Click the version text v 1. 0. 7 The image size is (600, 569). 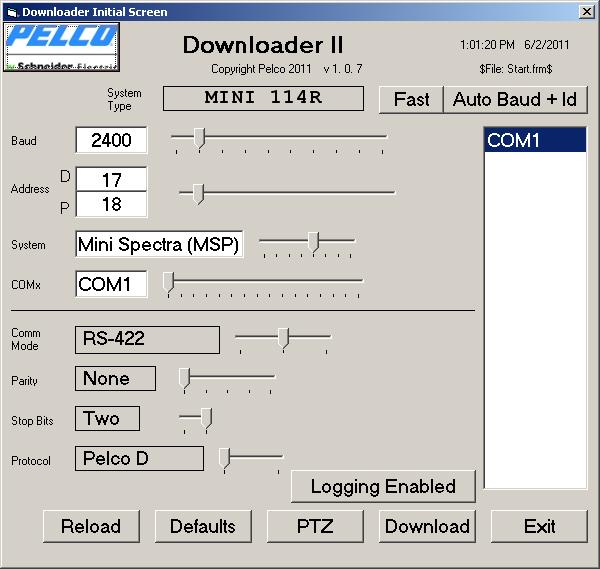[x=342, y=69]
